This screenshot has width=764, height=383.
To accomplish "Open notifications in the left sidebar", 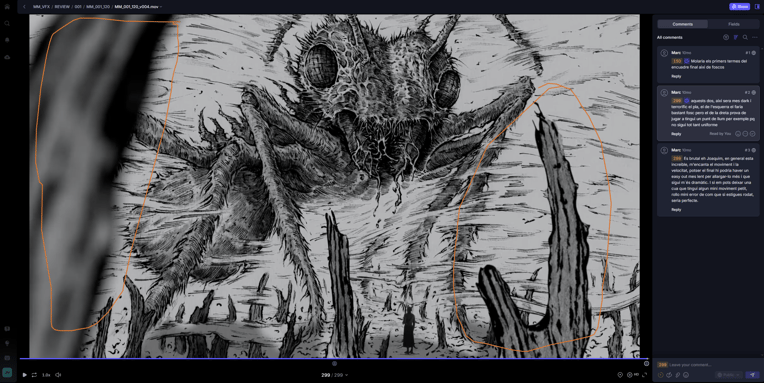I will tap(7, 40).
